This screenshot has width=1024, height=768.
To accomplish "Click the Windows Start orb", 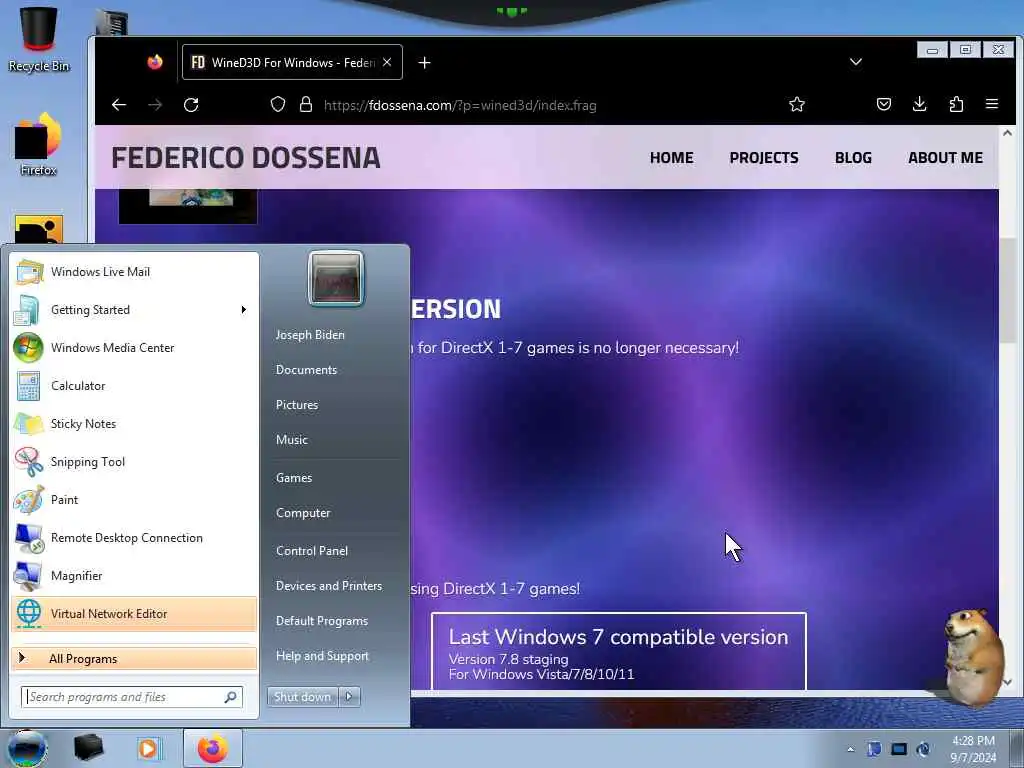I will pos(27,748).
